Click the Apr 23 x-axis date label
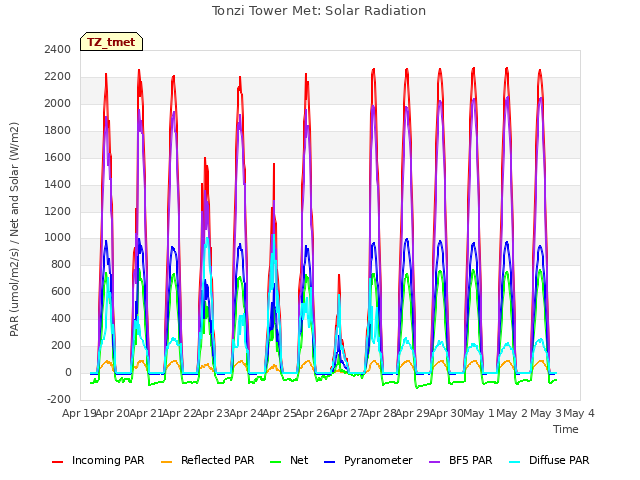This screenshot has height=480, width=640. point(212,413)
